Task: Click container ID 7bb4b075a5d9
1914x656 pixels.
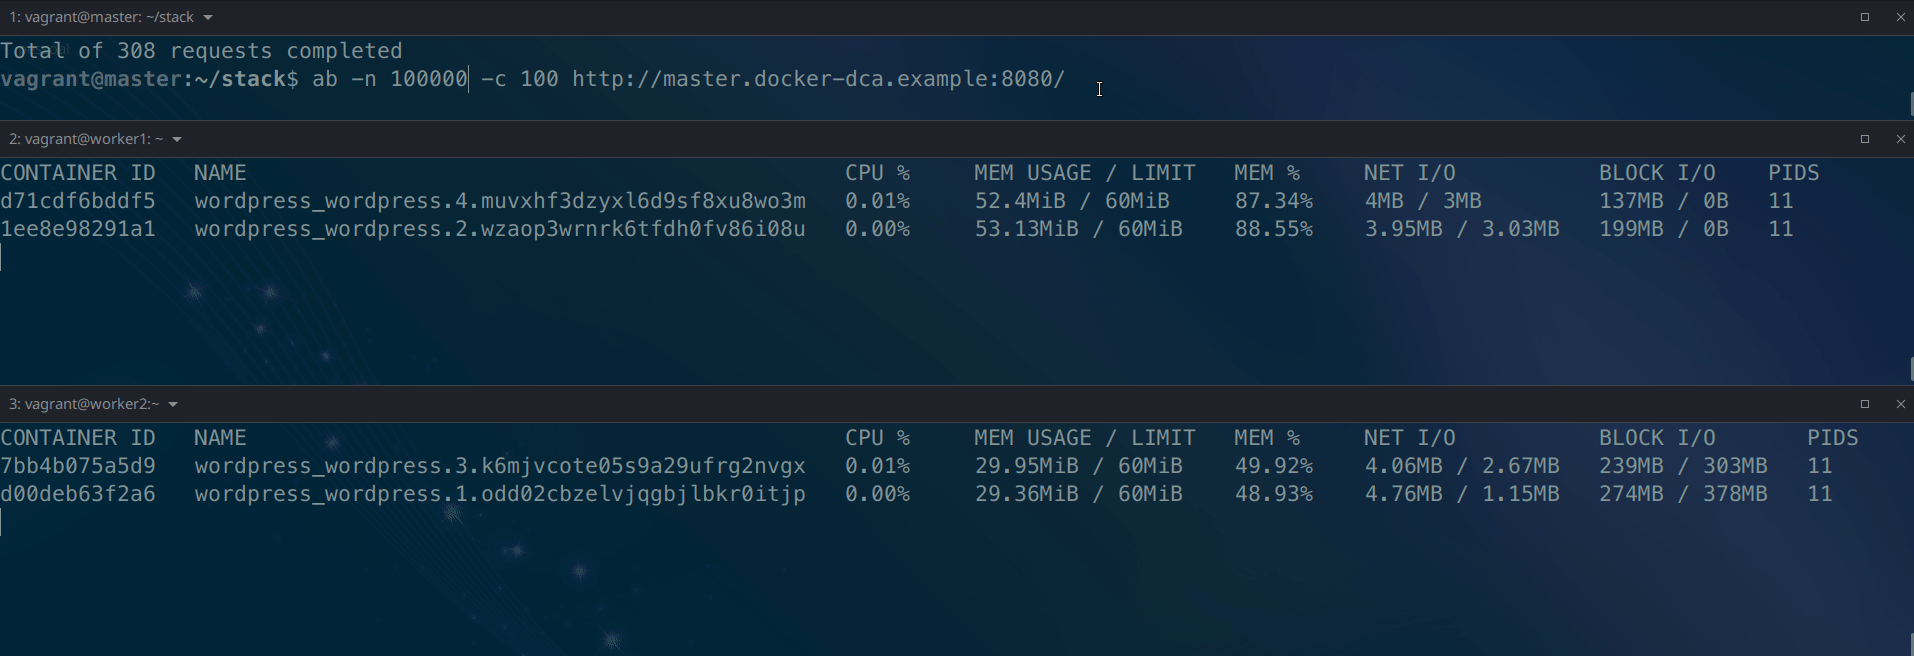Action: click(x=78, y=466)
